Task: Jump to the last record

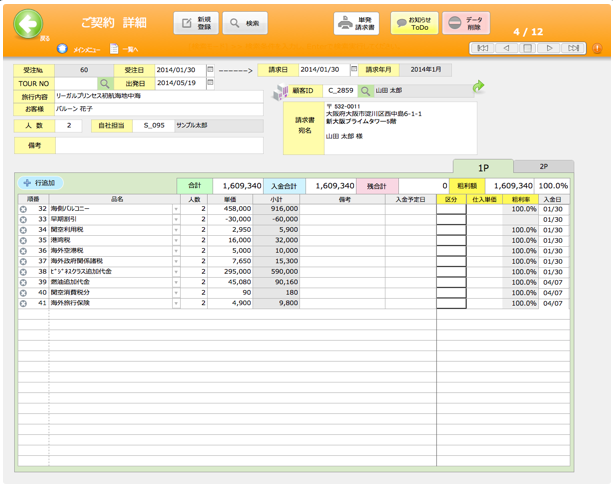Action: [x=573, y=48]
